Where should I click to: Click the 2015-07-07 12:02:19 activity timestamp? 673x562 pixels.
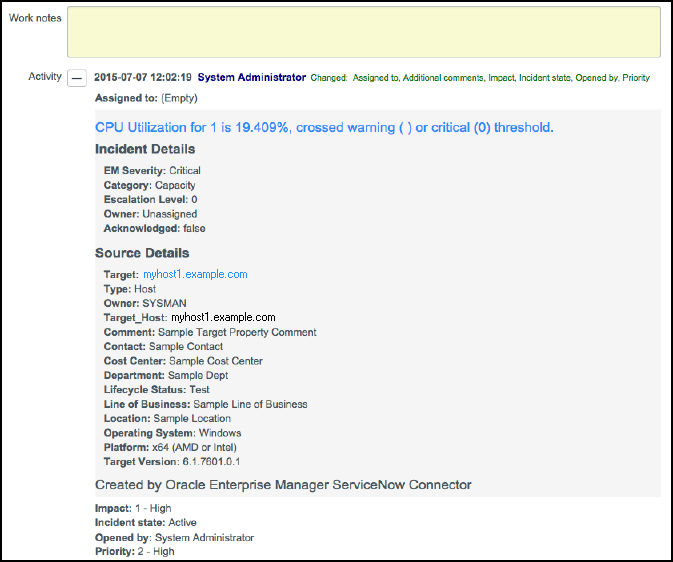(x=142, y=77)
